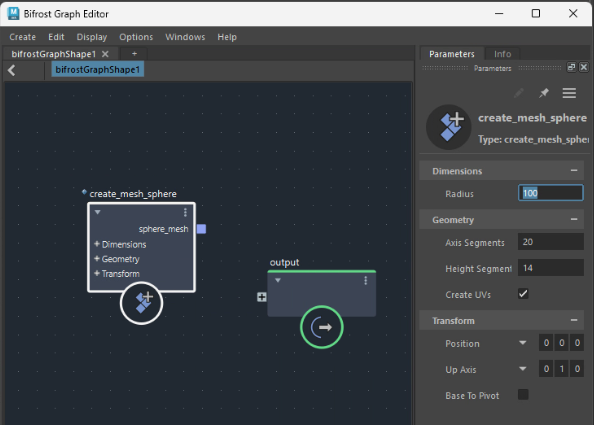Switch to the Parameters tab
The width and height of the screenshot is (594, 425).
452,54
